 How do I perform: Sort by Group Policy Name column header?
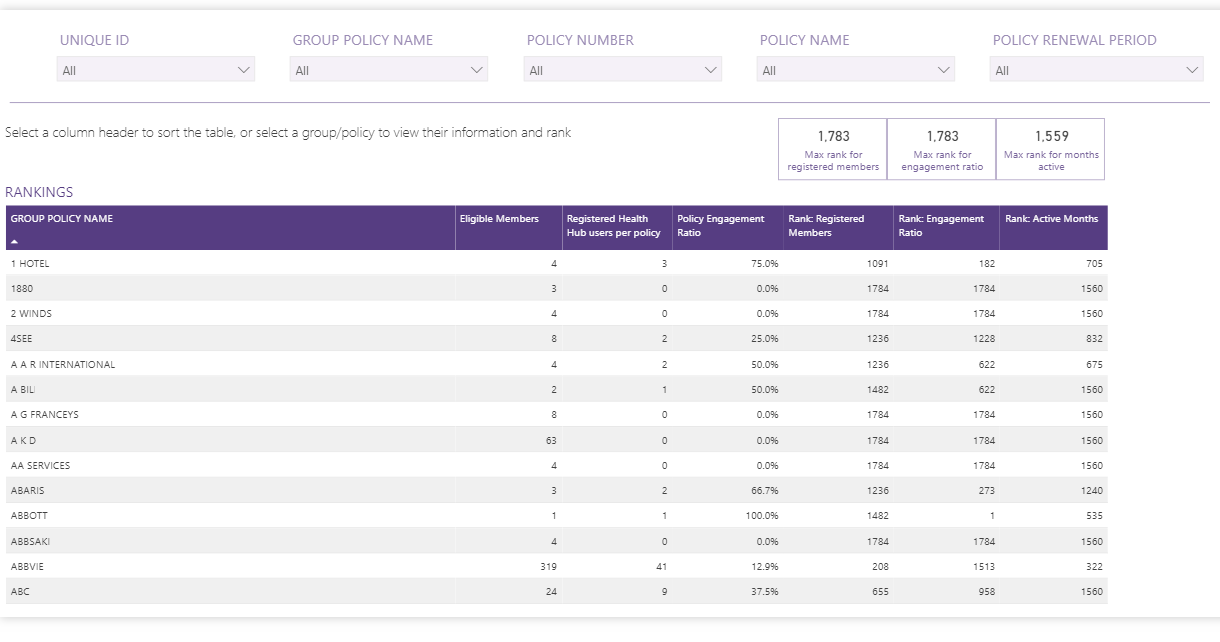coord(230,227)
